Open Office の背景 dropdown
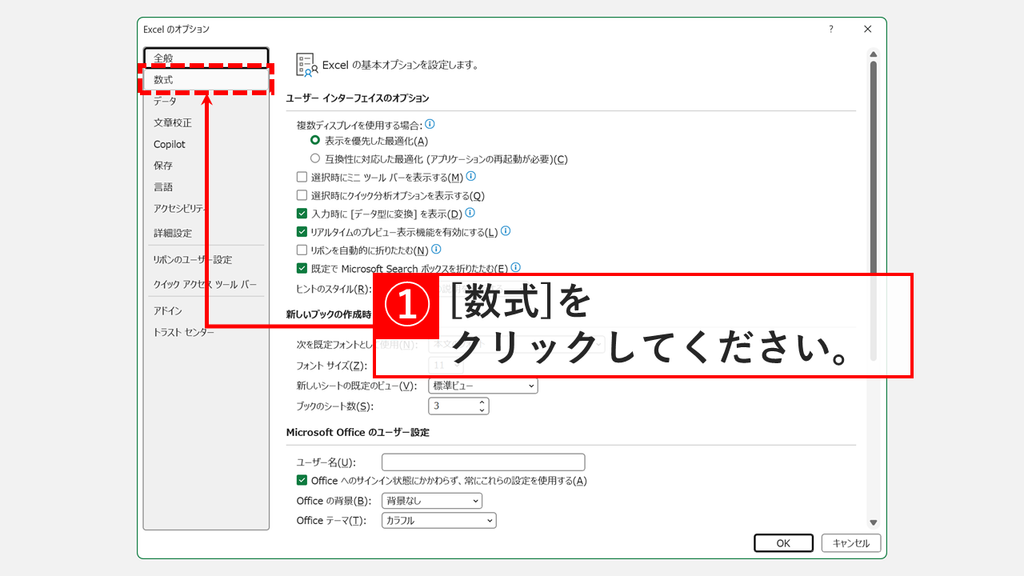This screenshot has height=576, width=1024. click(432, 501)
